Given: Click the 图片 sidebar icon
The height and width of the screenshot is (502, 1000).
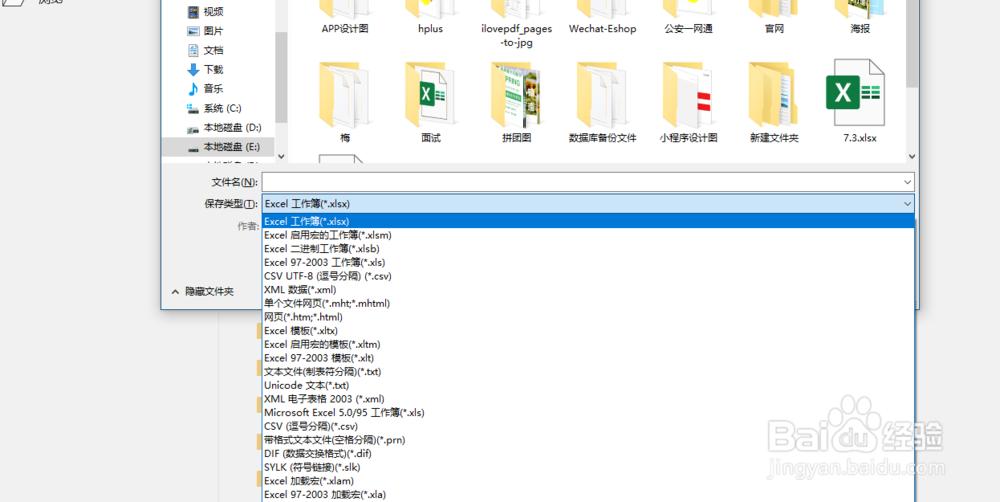Looking at the screenshot, I should [x=193, y=31].
